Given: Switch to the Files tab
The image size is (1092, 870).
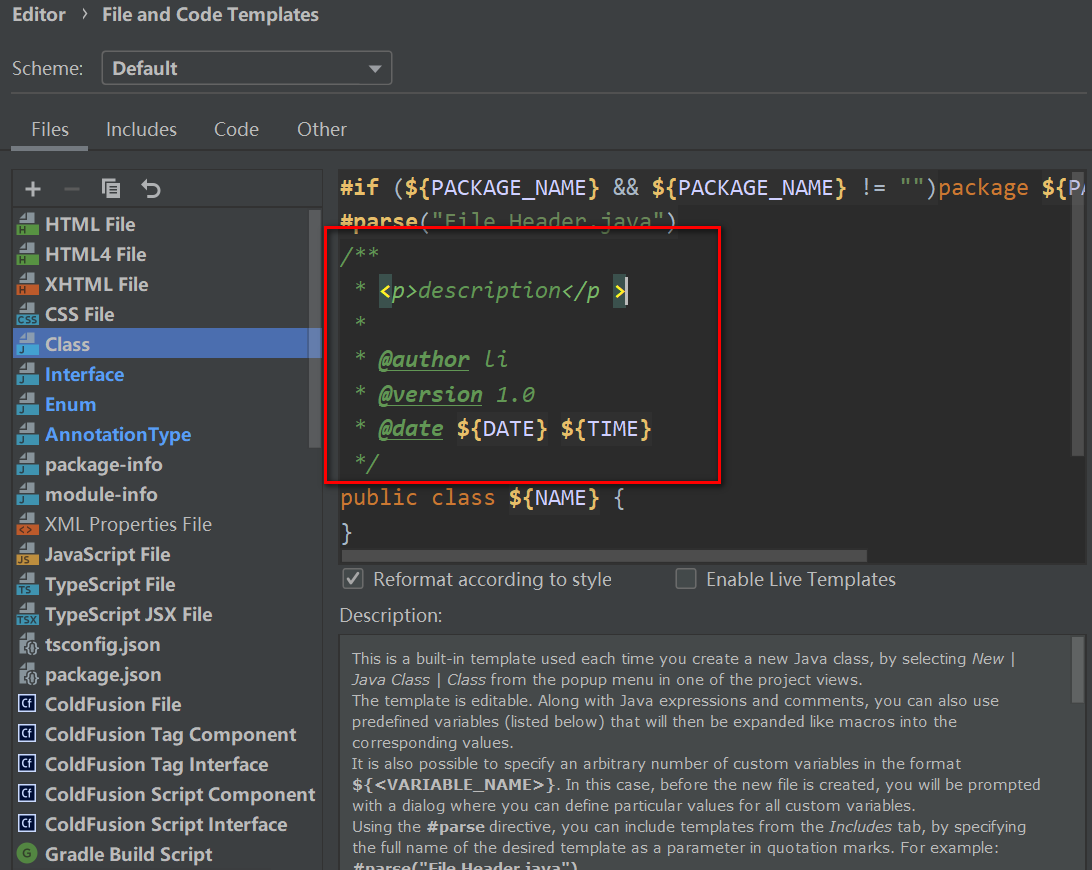Looking at the screenshot, I should (49, 130).
